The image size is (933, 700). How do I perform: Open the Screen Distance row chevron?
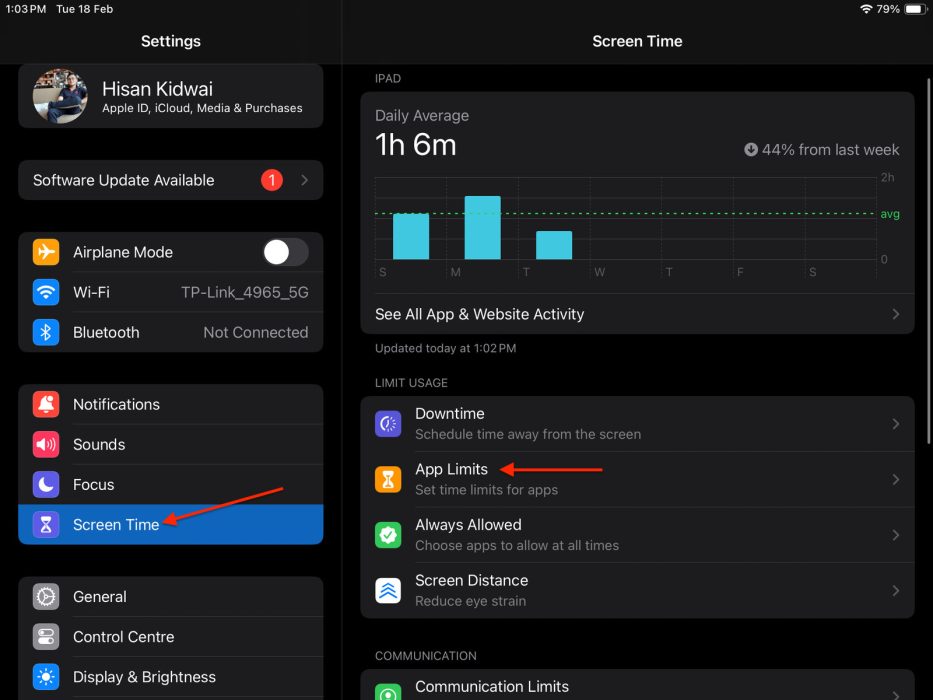click(x=896, y=590)
